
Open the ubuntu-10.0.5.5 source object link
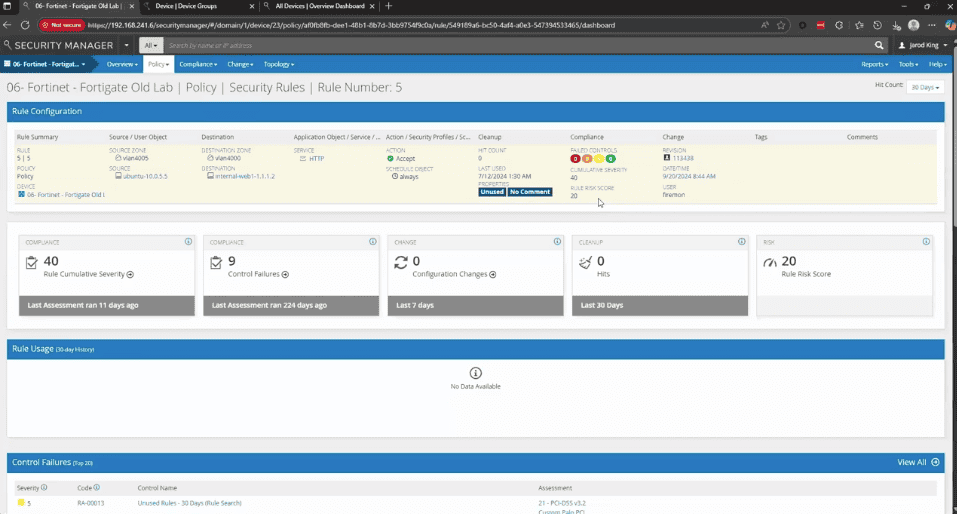[145, 176]
